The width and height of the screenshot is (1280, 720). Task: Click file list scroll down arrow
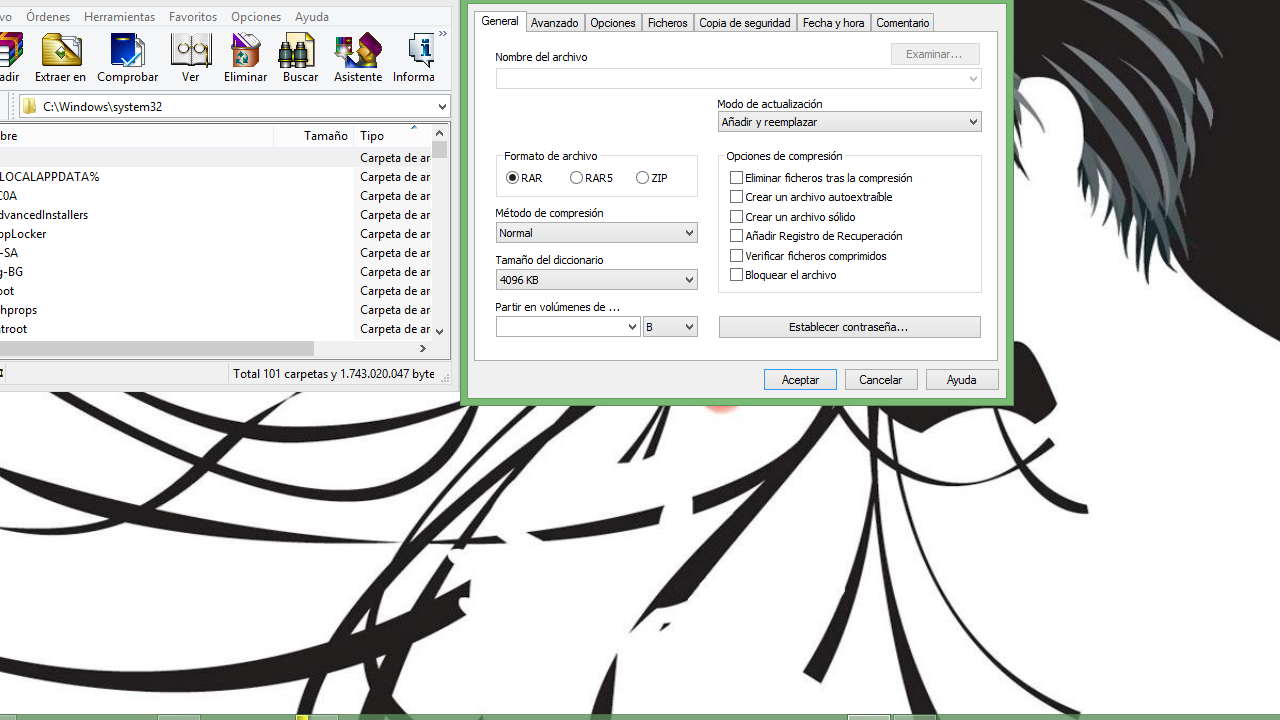440,331
